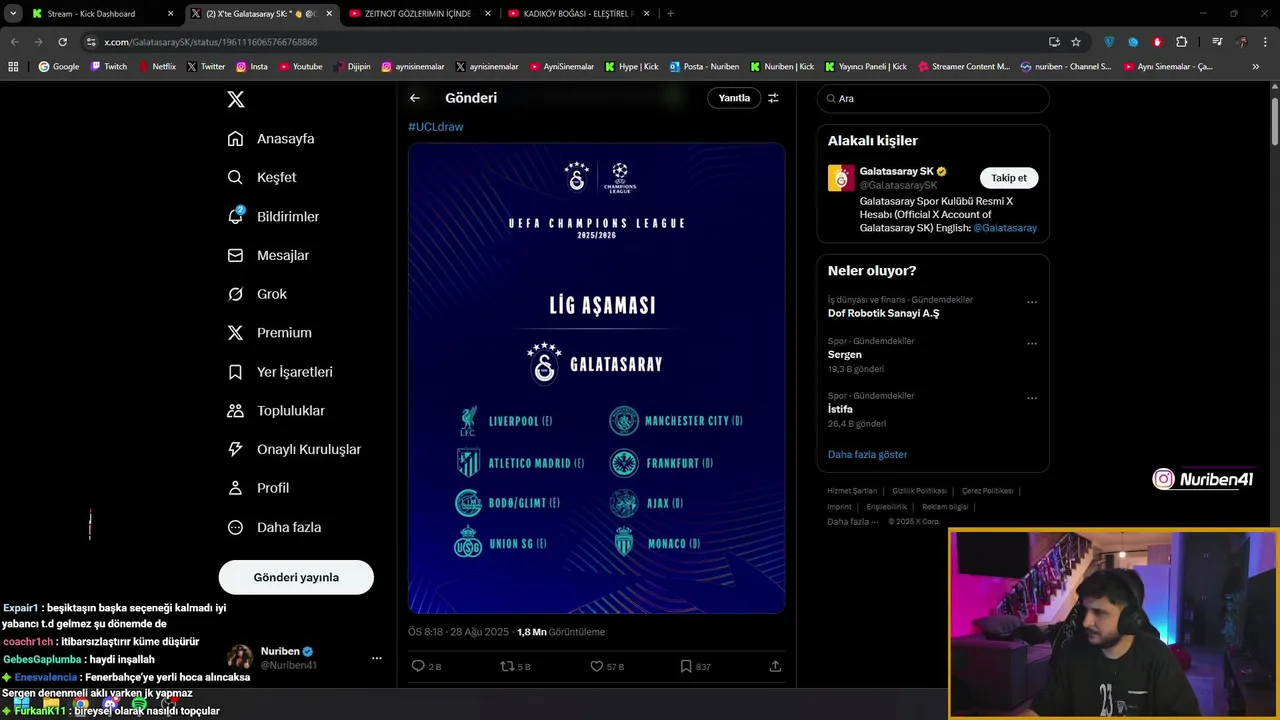Open Yer İşaretleri bookmarks
This screenshot has height=720, width=1280.
280,372
